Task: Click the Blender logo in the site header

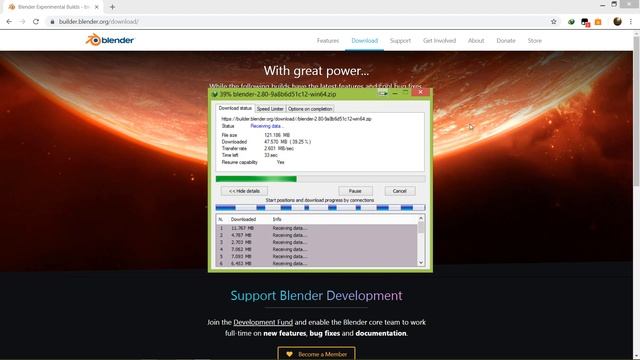Action: (110, 40)
